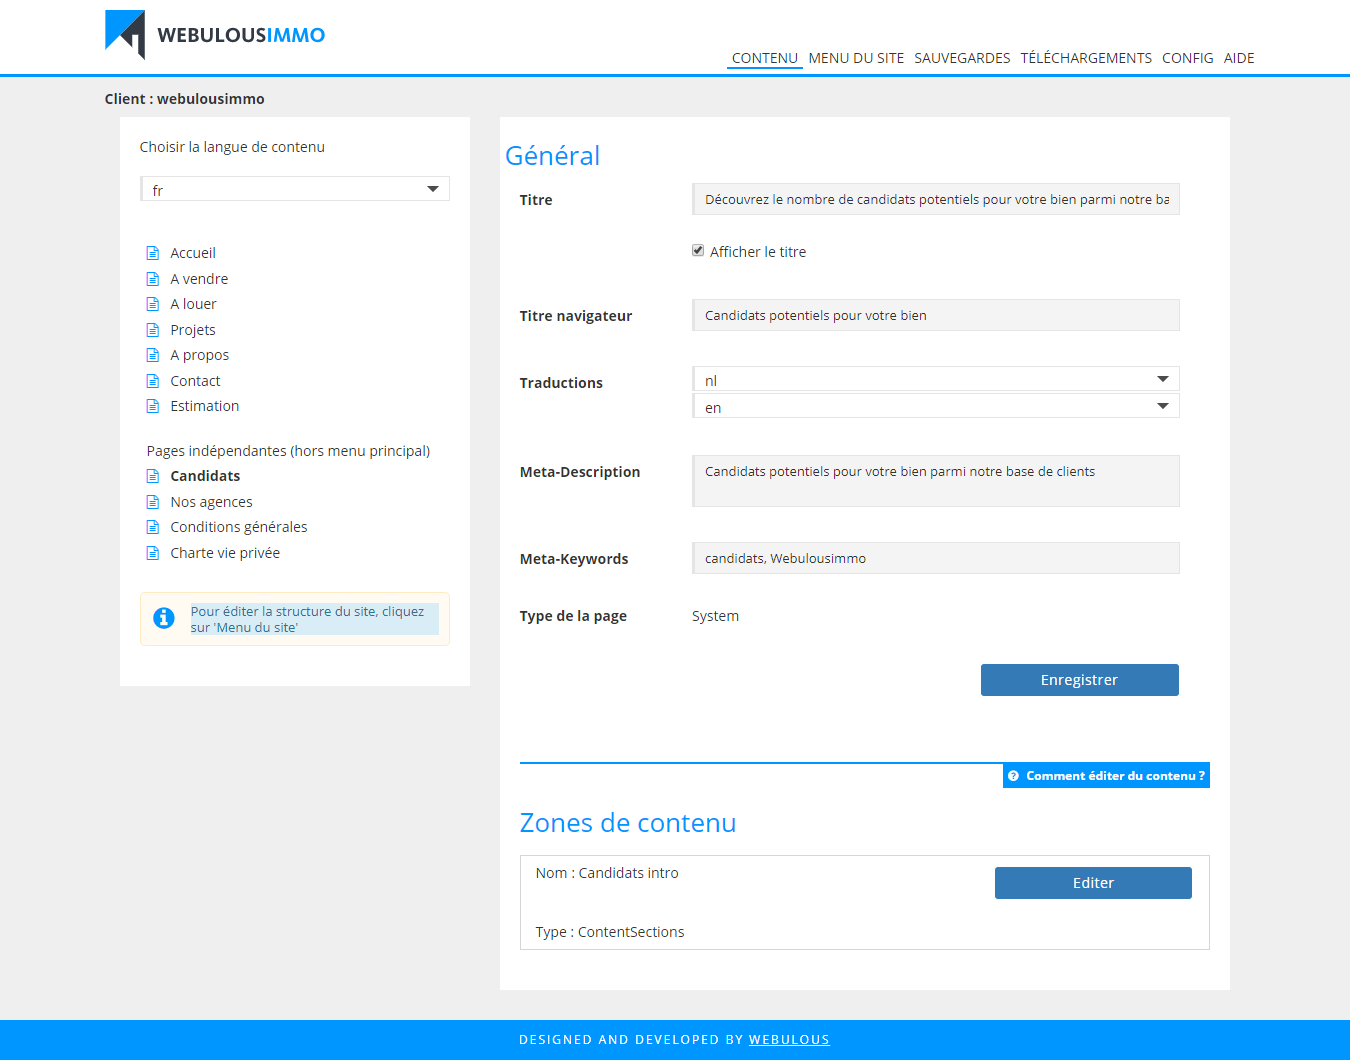Click the document icon next to Nos agences

(x=153, y=502)
